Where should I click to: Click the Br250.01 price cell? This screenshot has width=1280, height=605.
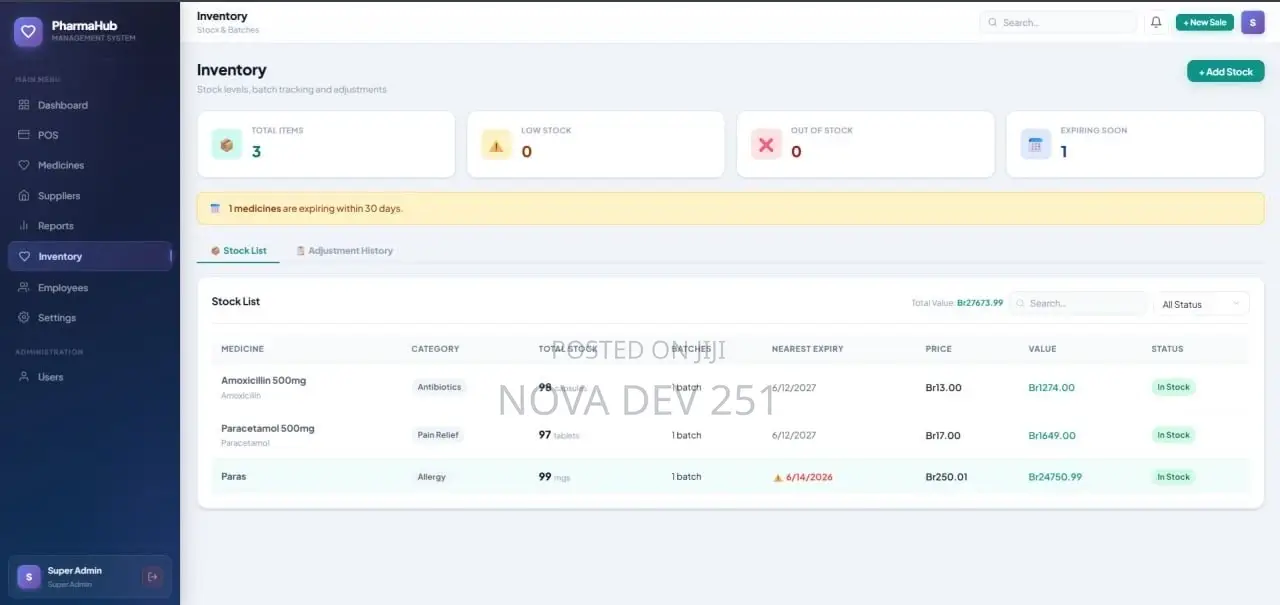tap(947, 477)
